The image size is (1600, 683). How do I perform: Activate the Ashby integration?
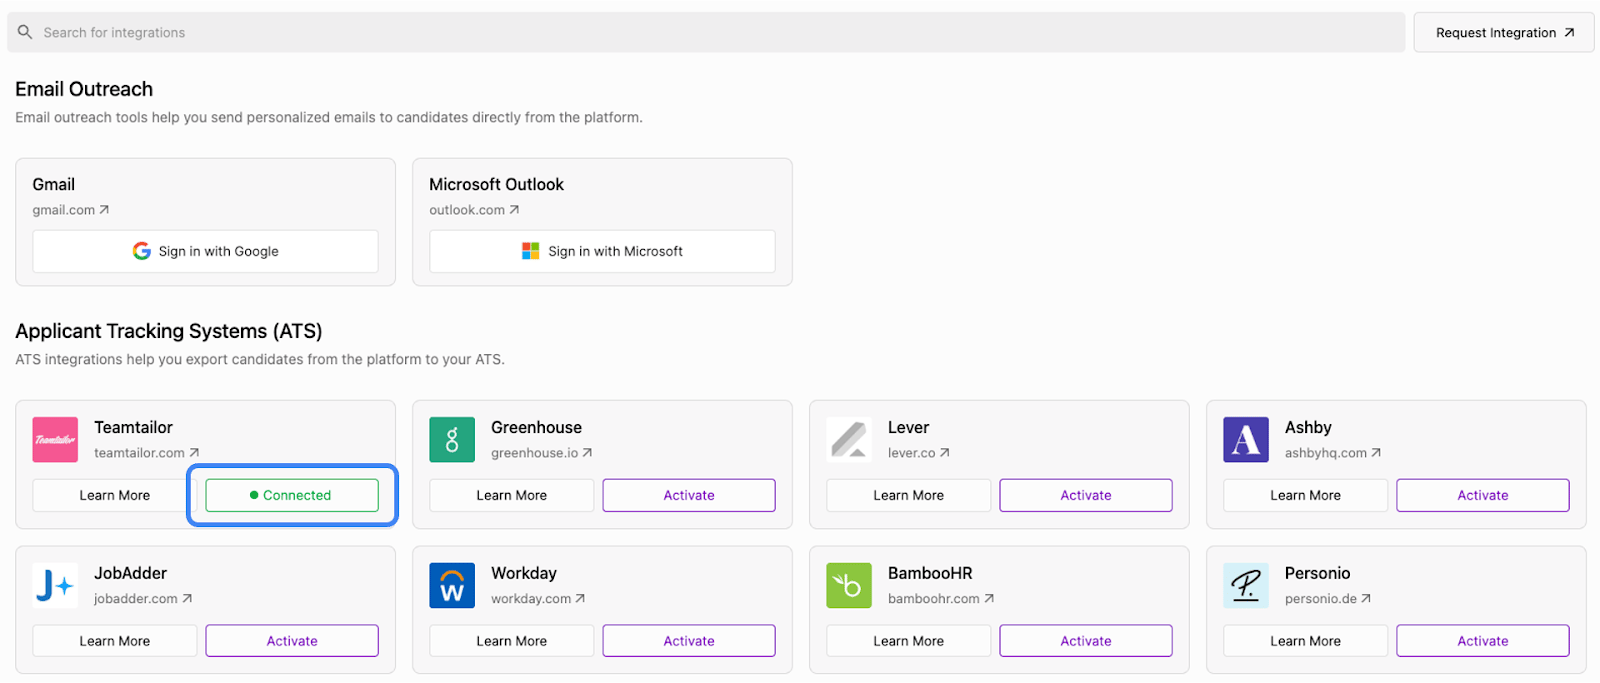click(1483, 495)
